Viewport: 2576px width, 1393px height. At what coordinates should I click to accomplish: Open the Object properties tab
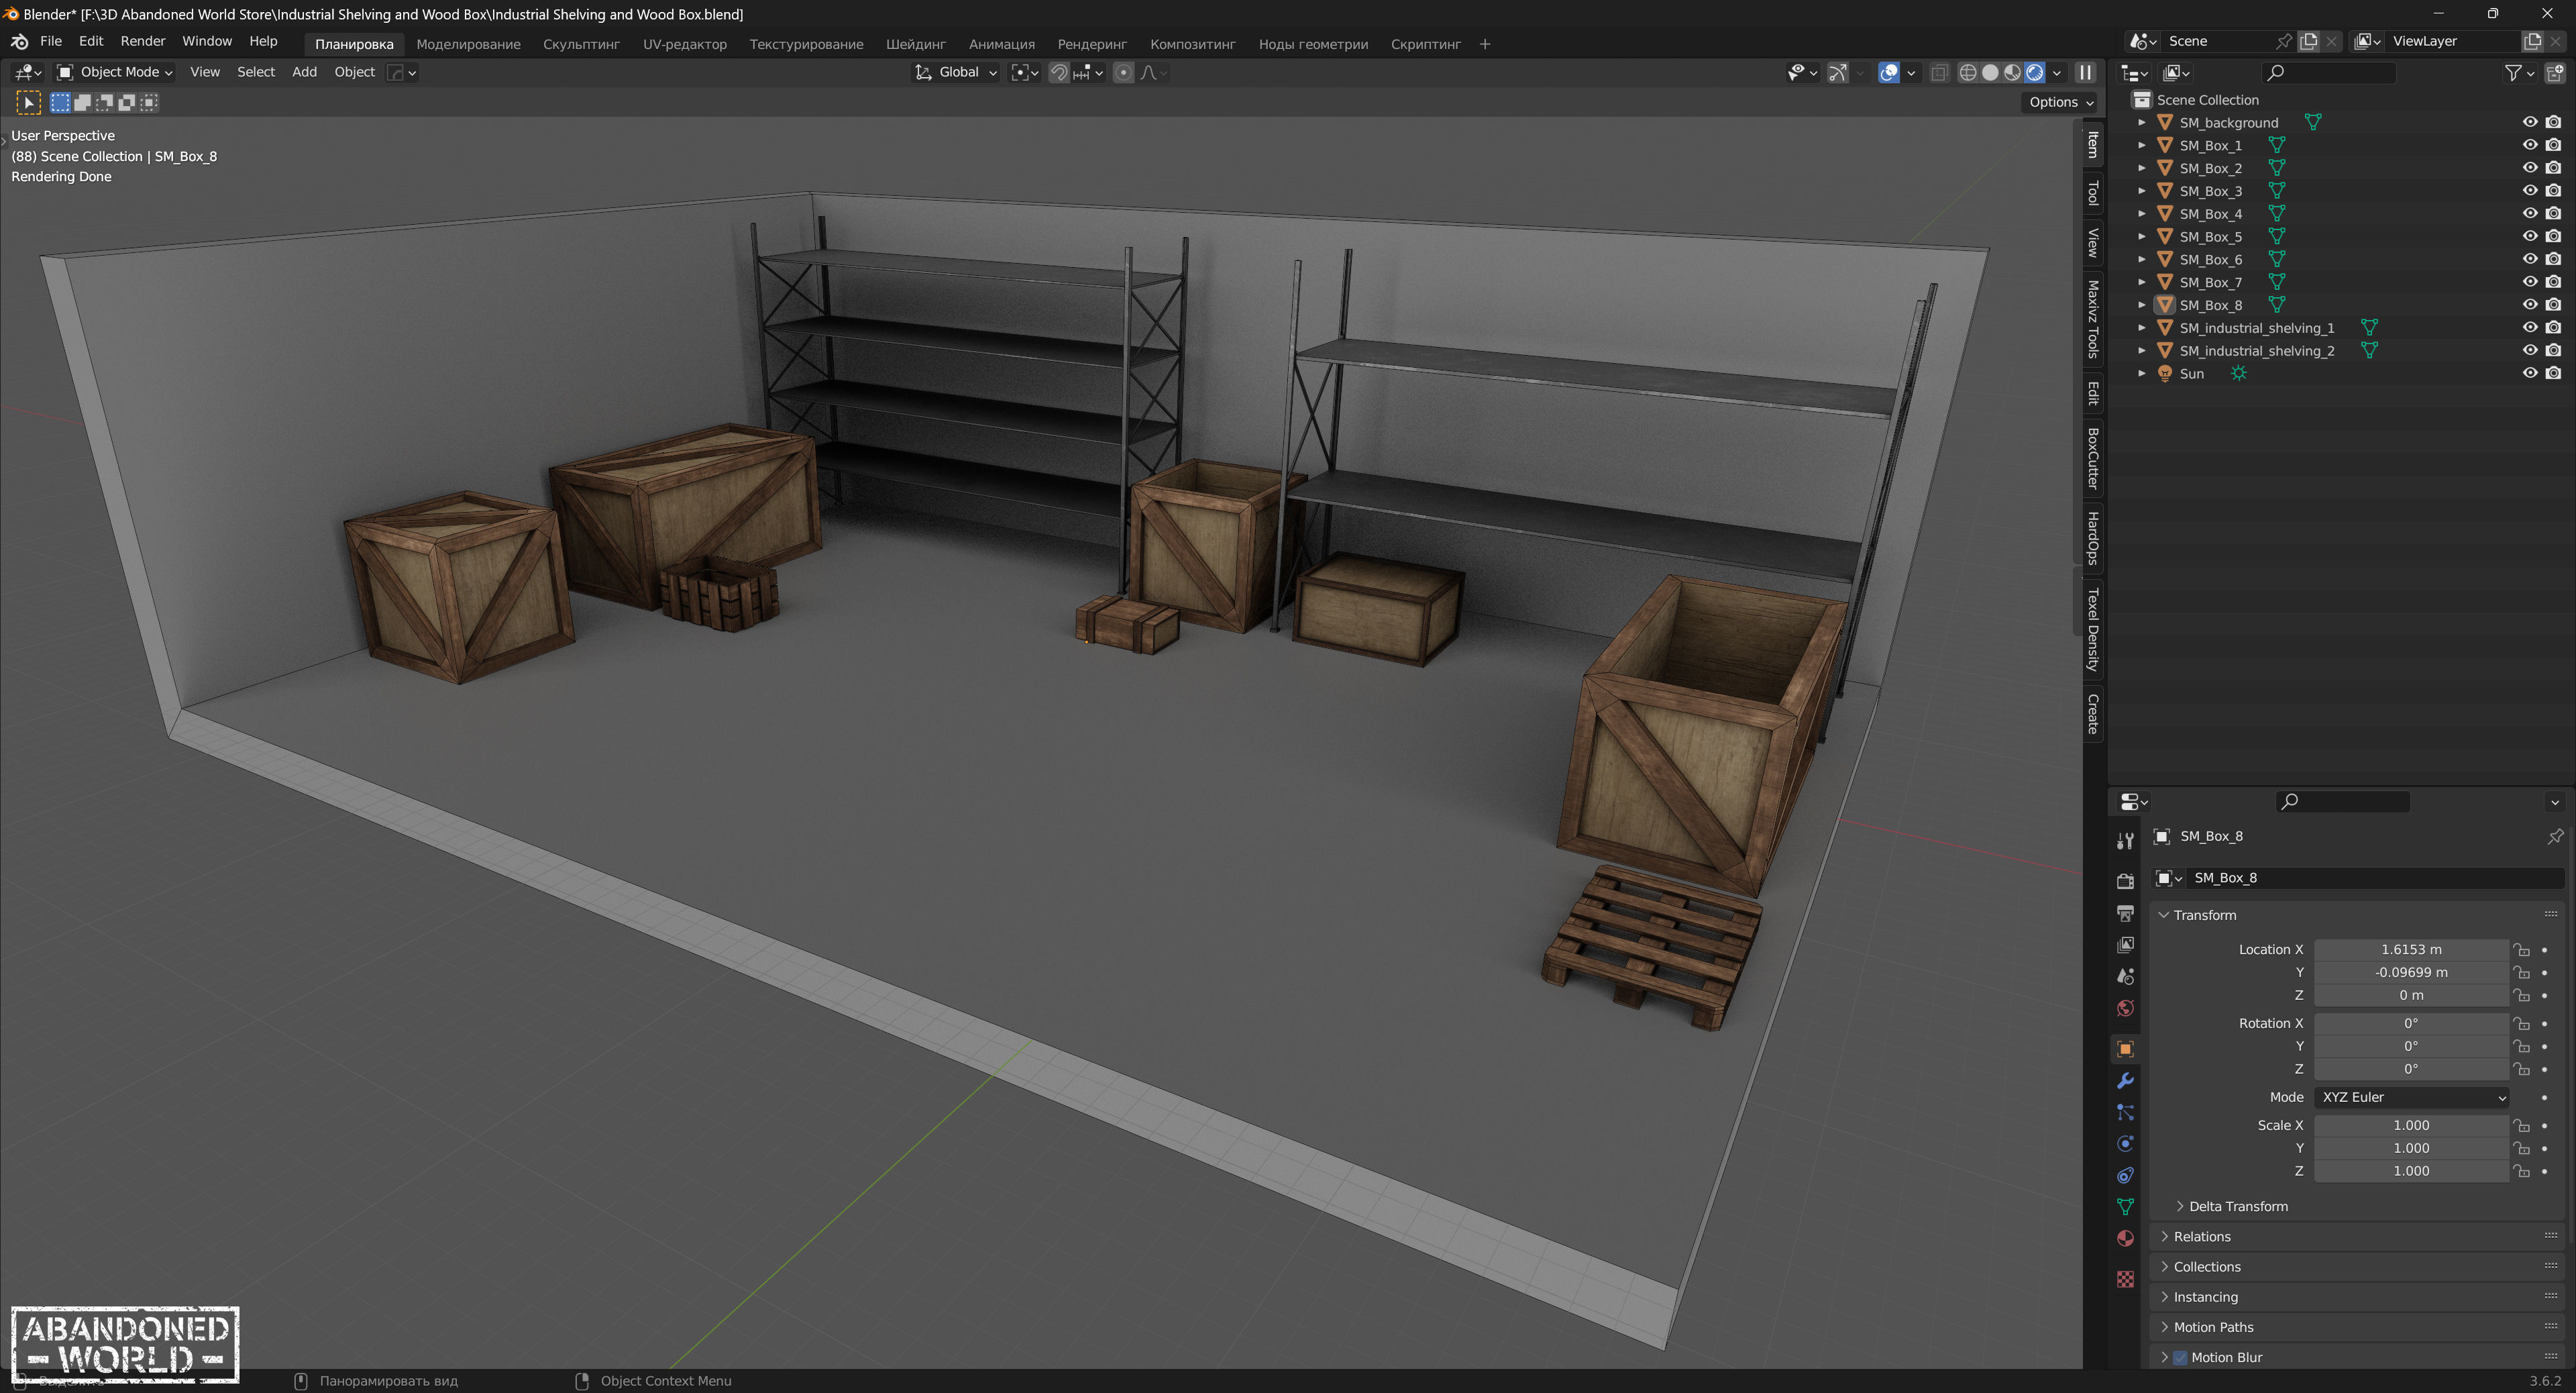point(2125,1049)
